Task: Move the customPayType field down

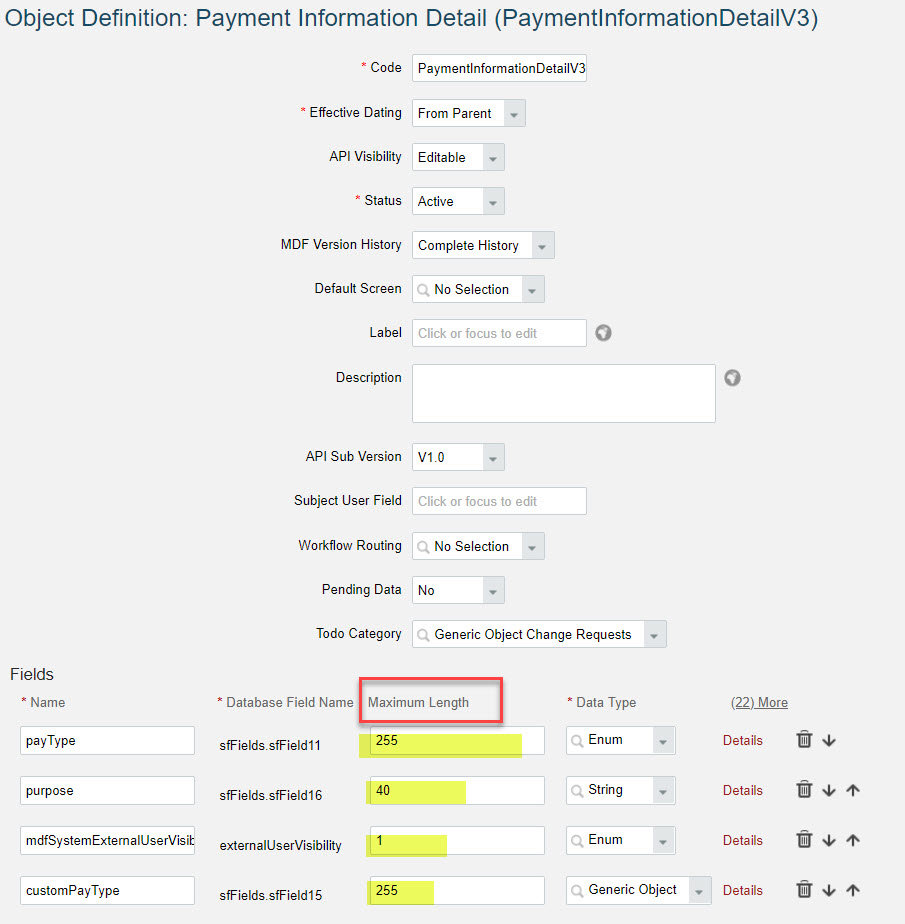Action: (829, 890)
